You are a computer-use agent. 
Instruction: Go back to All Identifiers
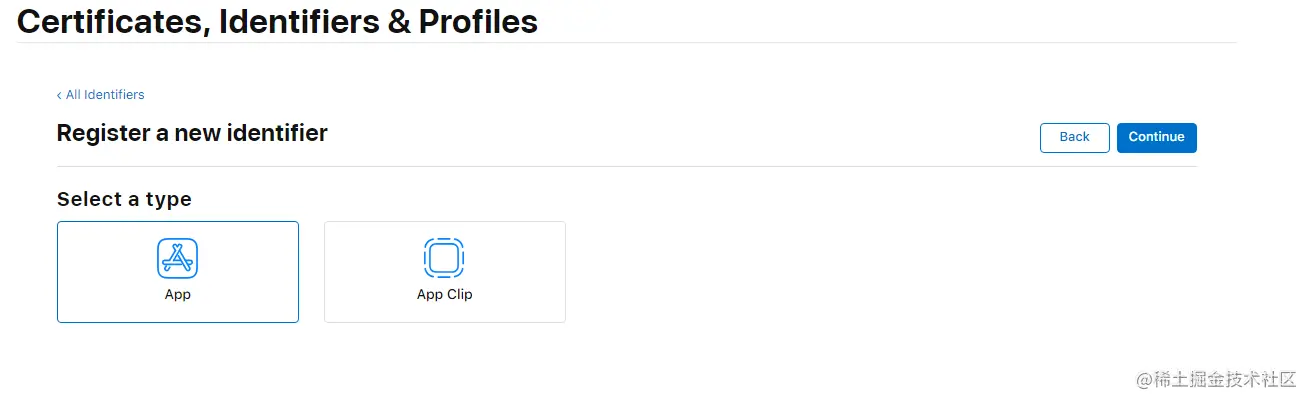pos(104,95)
